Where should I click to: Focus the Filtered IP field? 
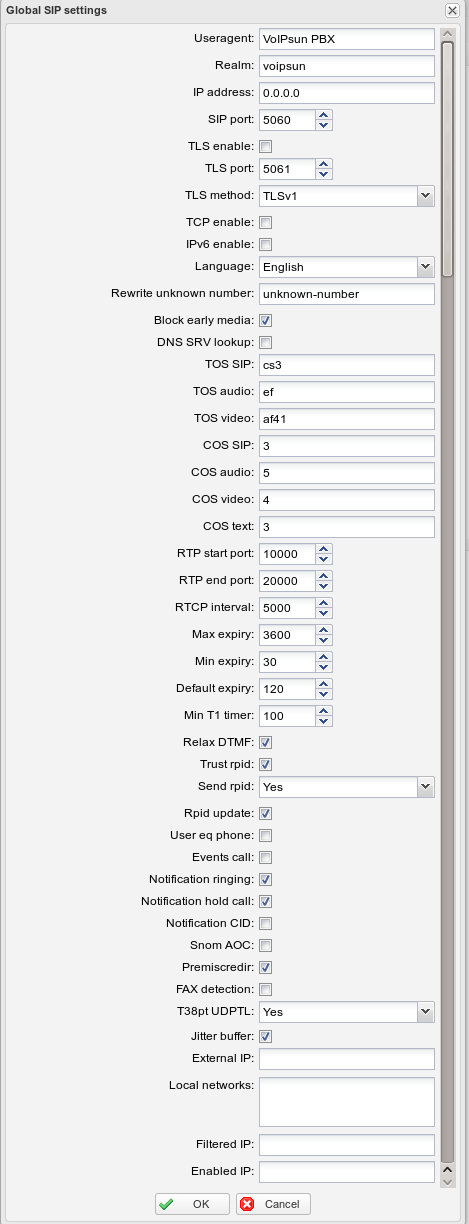(346, 1145)
